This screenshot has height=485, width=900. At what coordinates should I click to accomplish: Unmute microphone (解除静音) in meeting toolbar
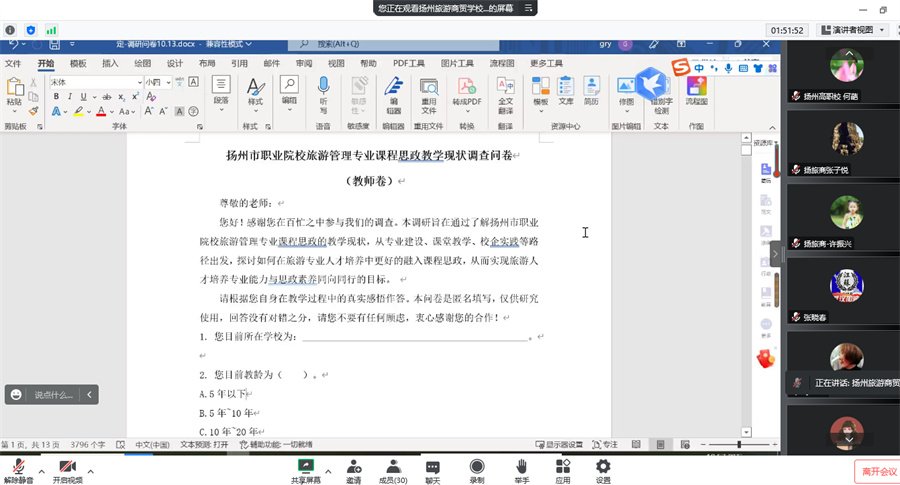18,467
